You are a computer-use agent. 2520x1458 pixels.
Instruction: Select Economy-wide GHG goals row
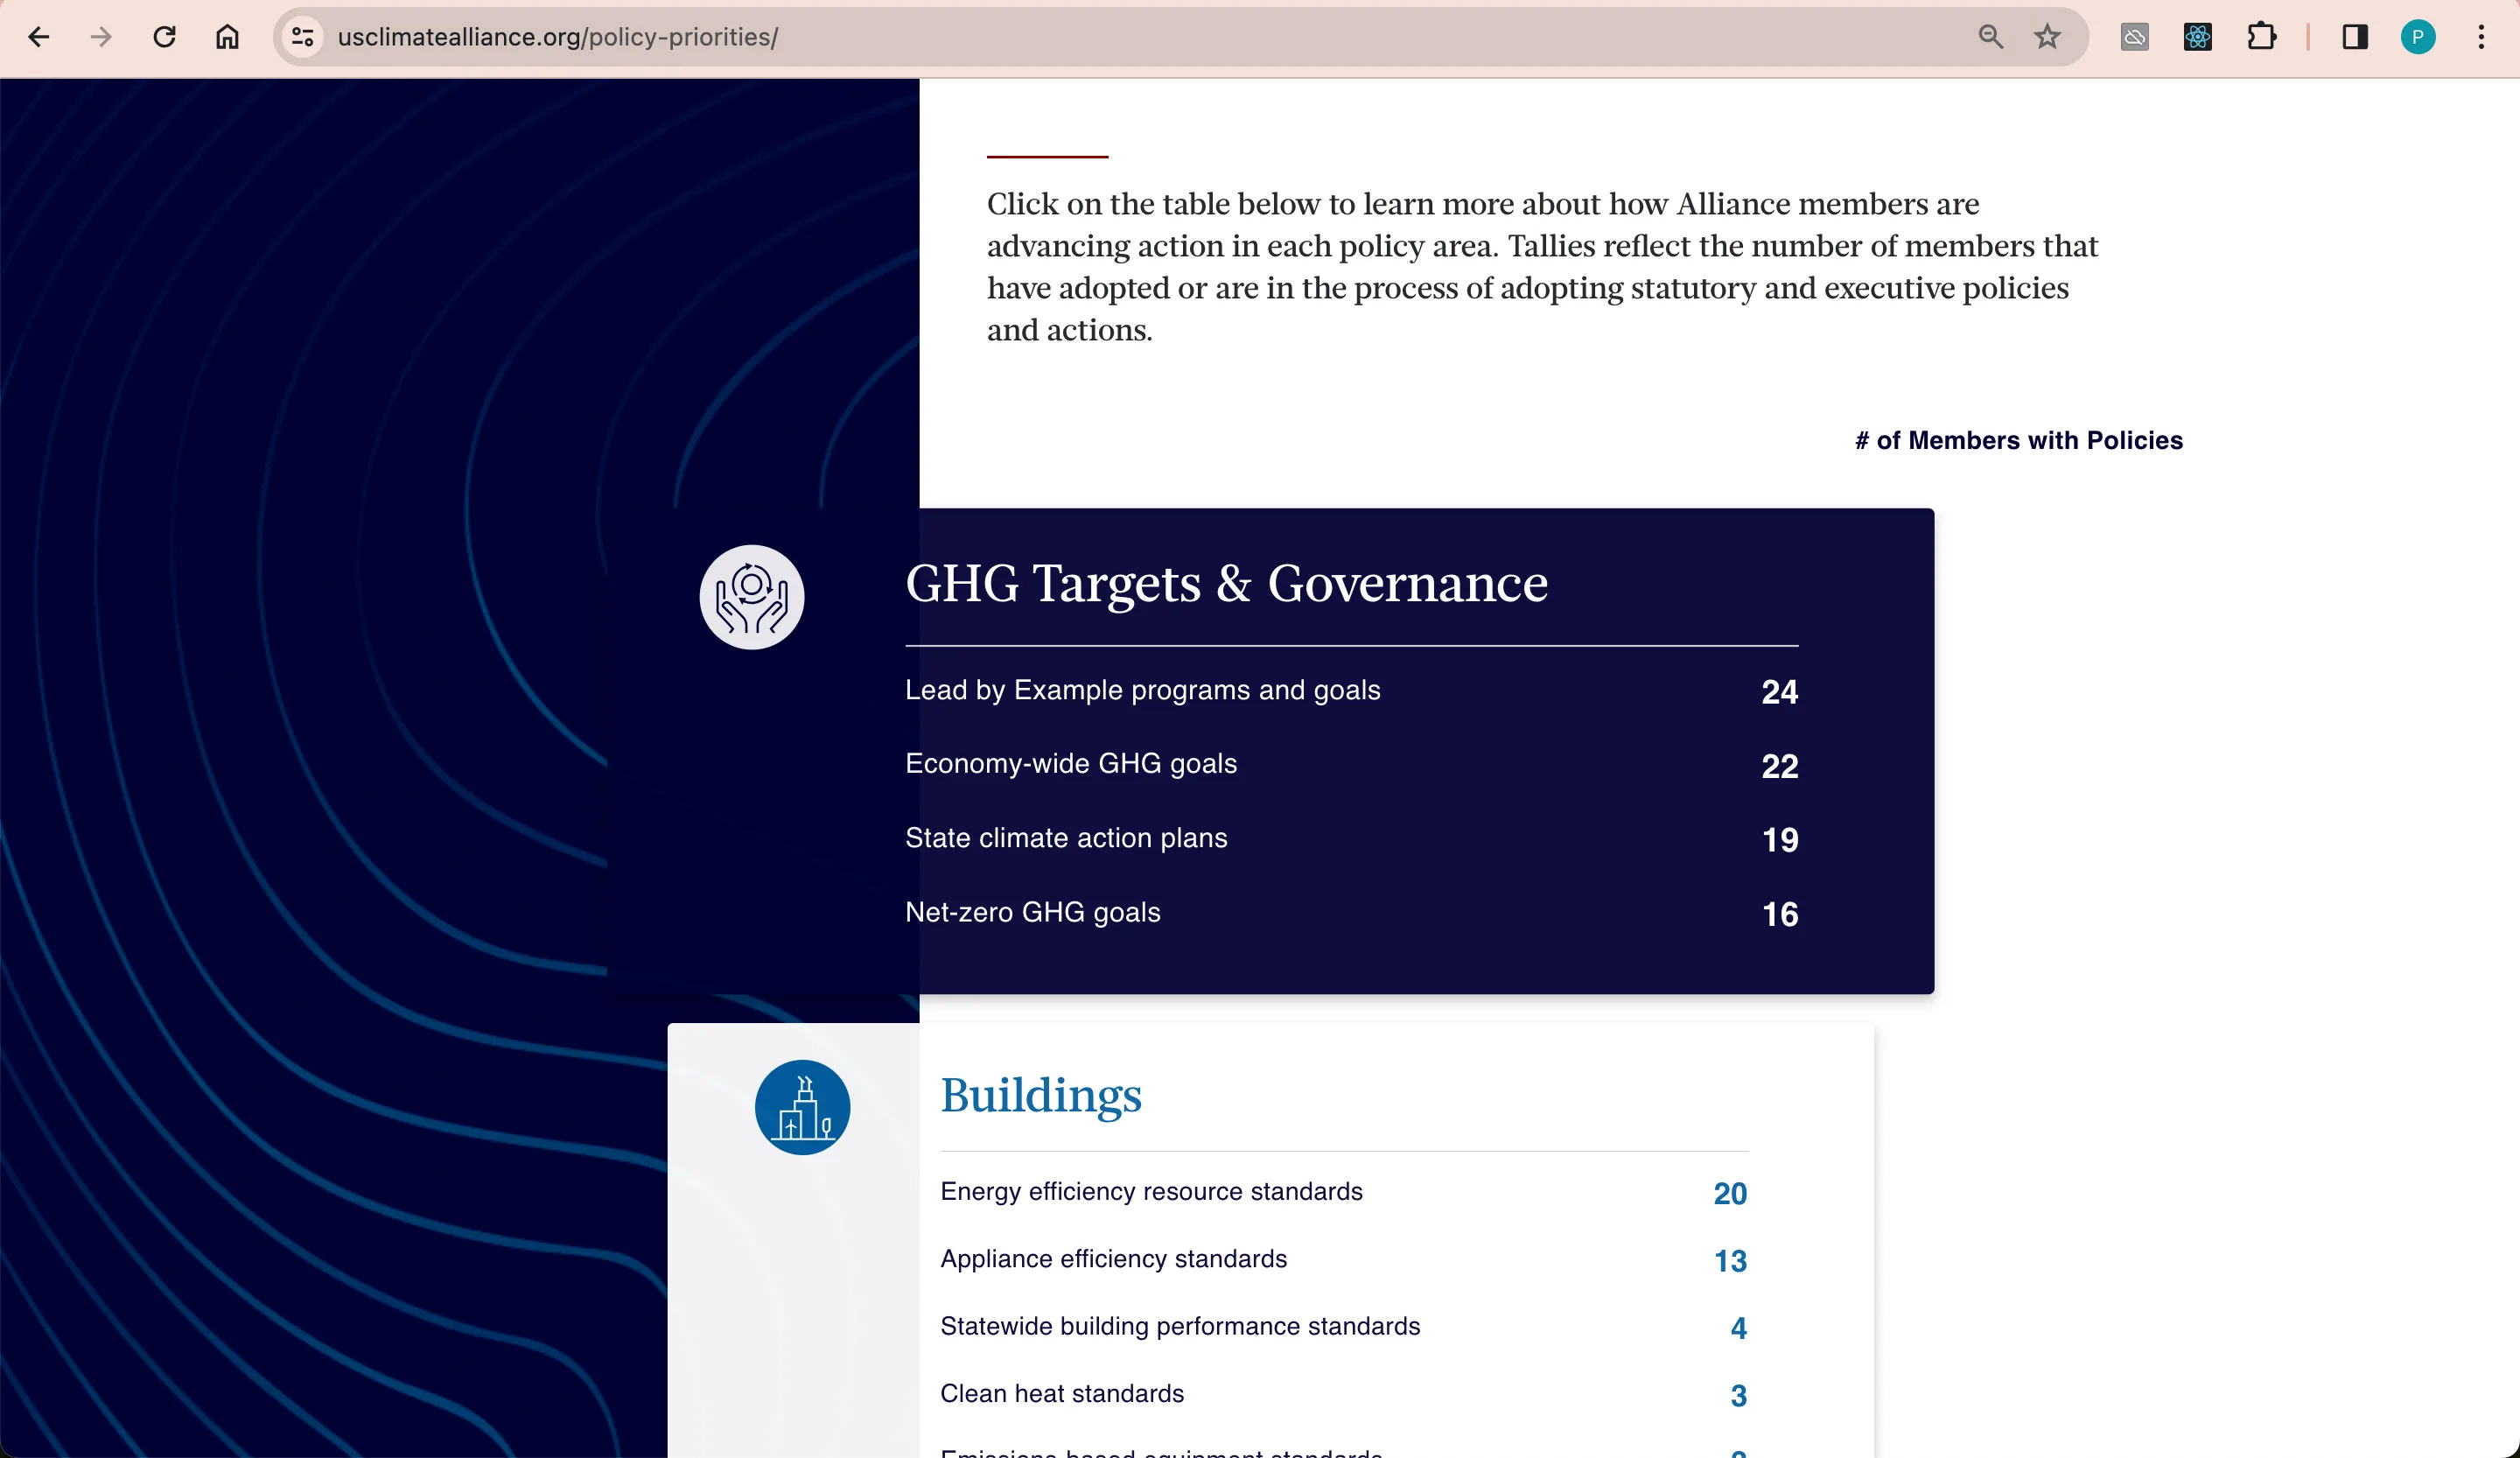coord(1351,764)
